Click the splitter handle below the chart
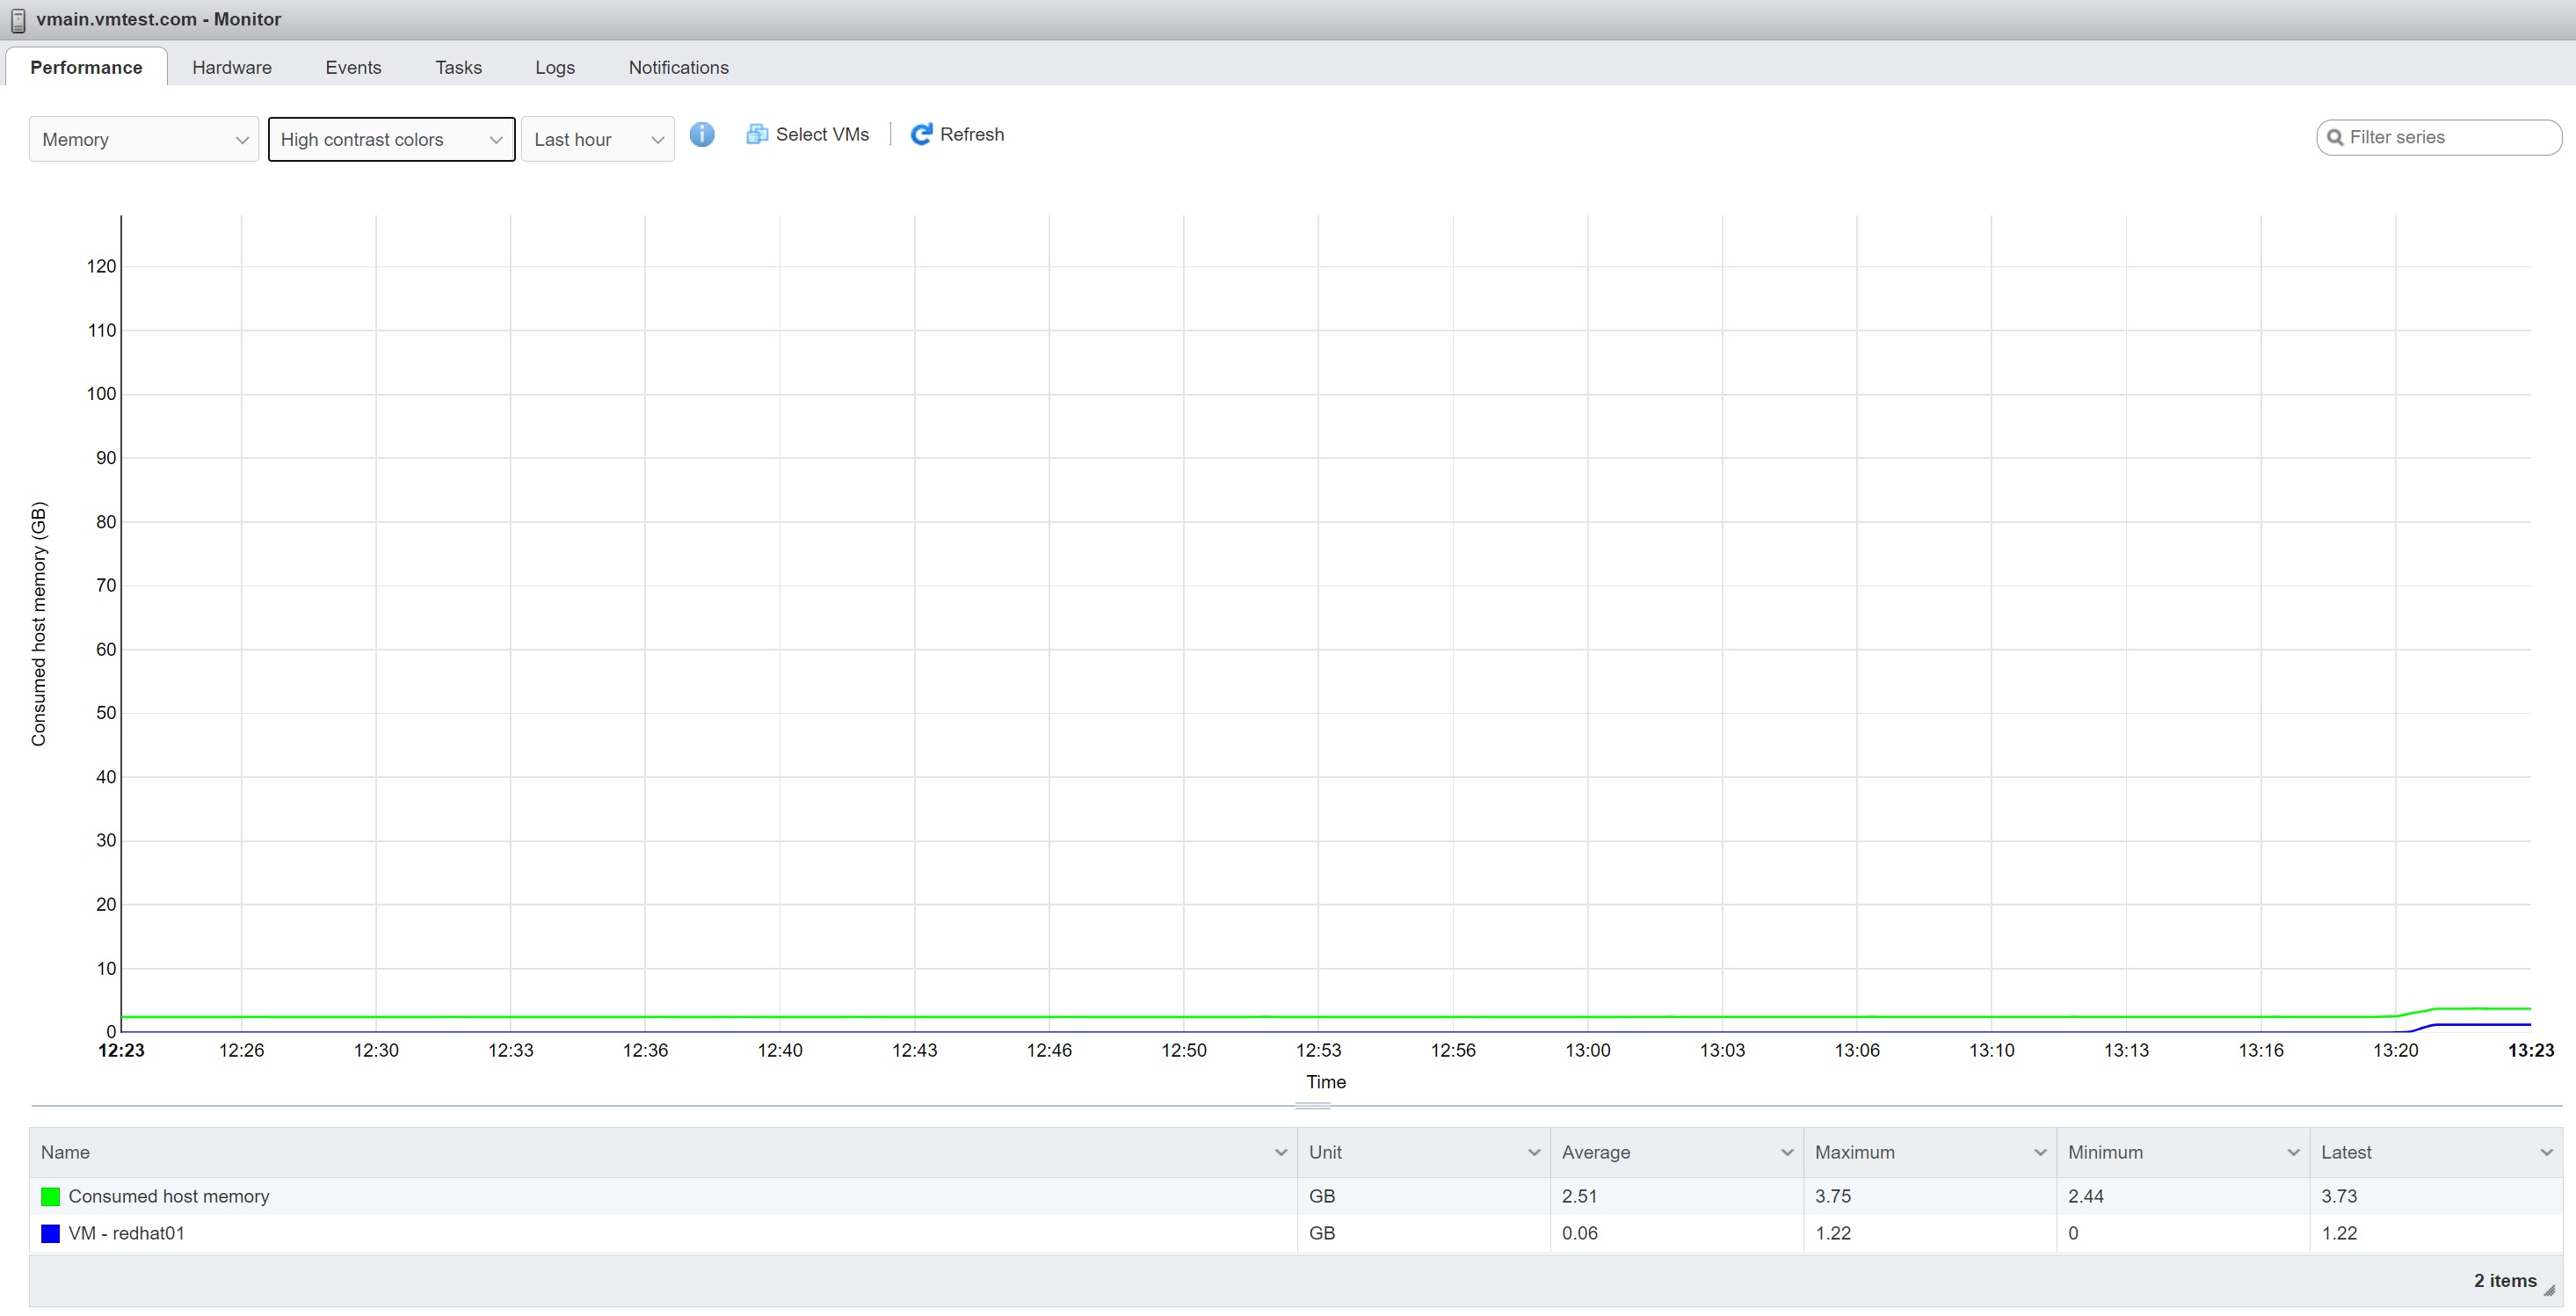The image size is (2576, 1316). coord(1312,1106)
